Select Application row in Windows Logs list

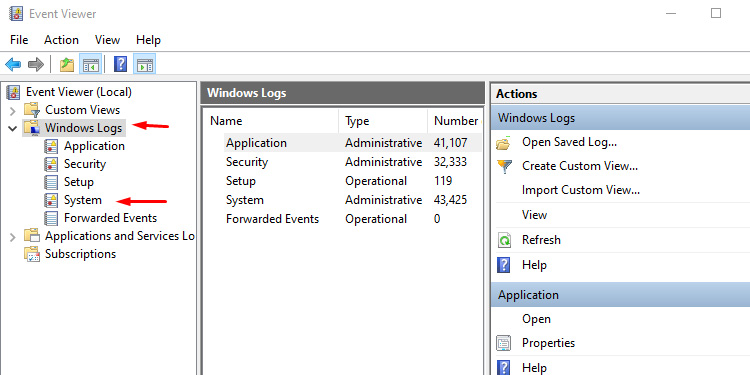click(343, 143)
